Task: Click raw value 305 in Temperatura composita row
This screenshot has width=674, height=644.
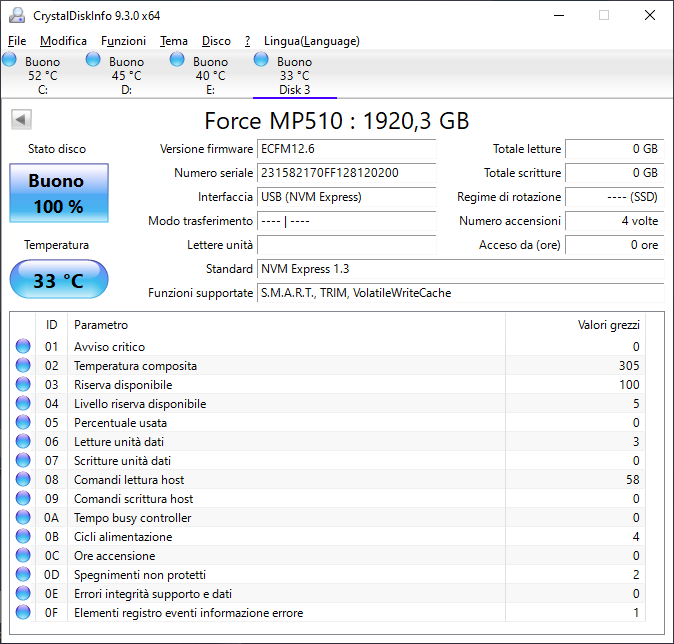Action: tap(629, 366)
